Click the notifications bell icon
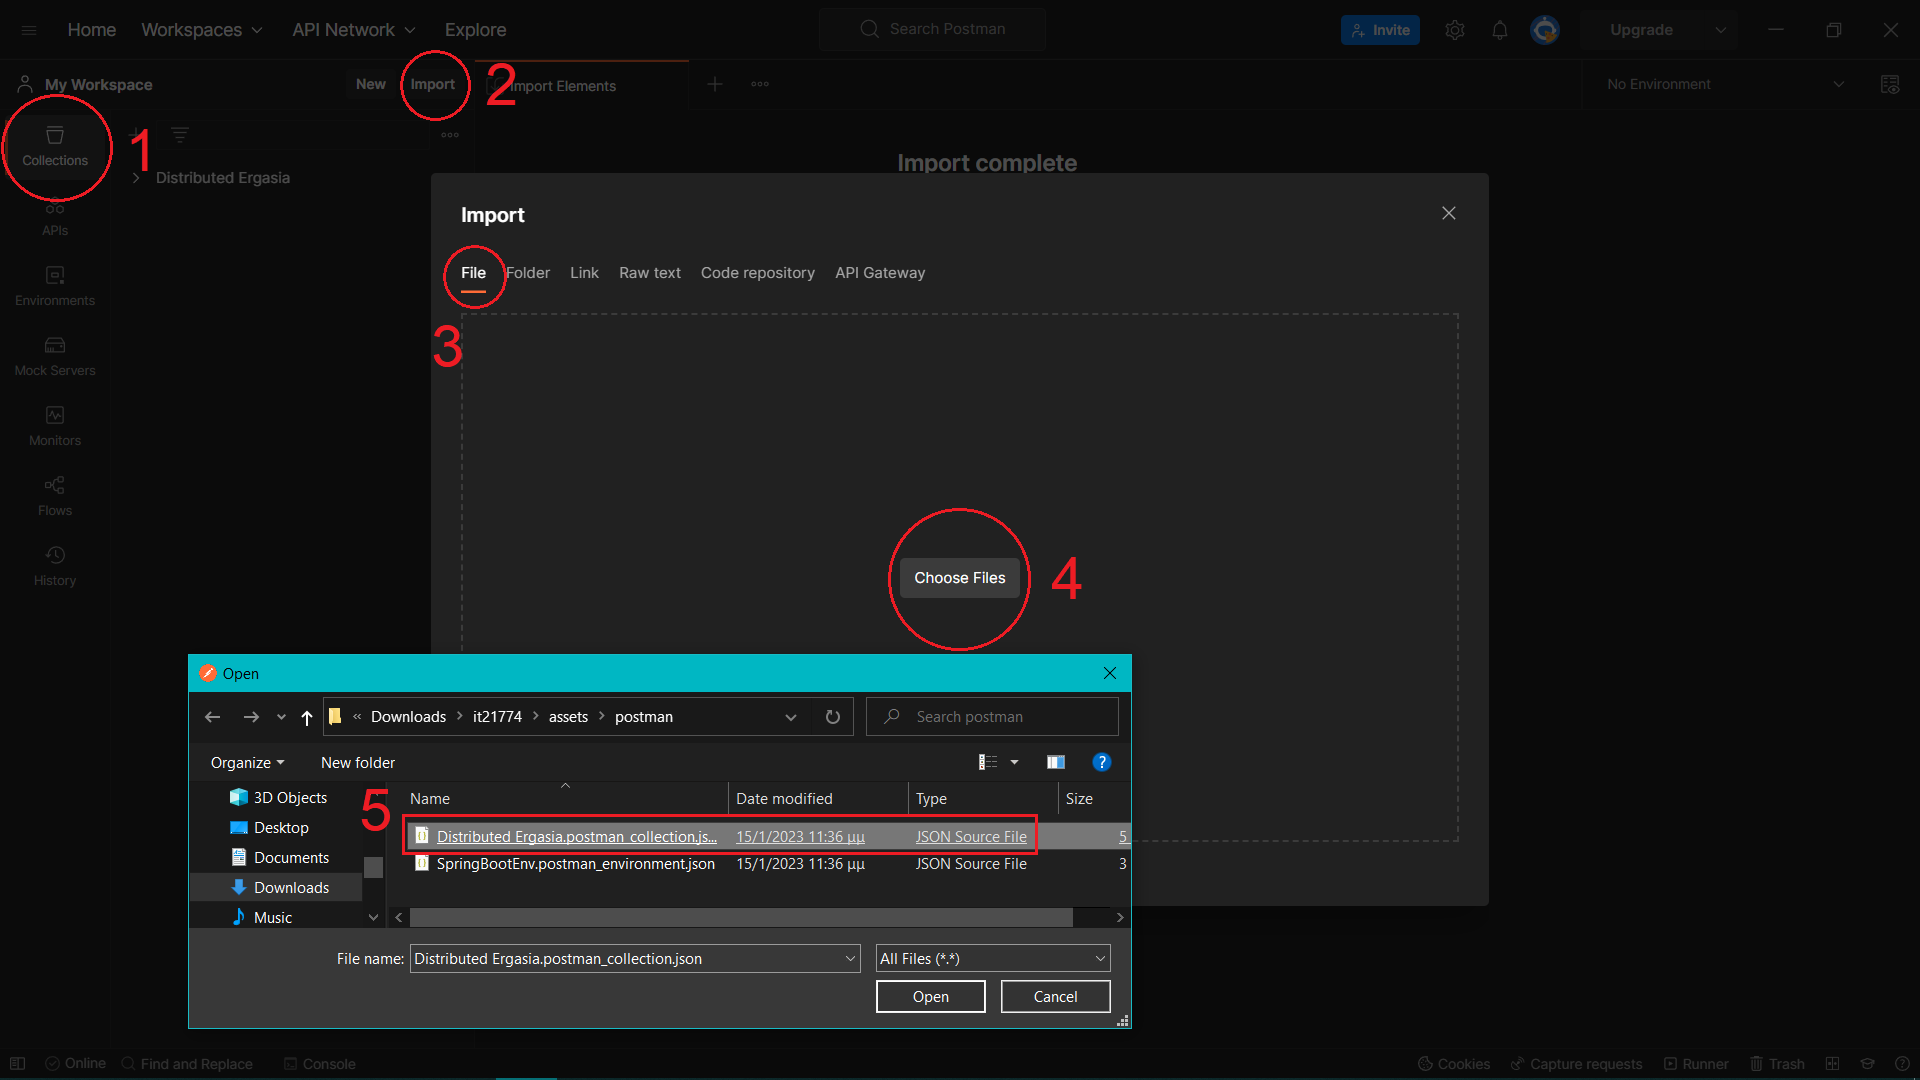Image resolution: width=1920 pixels, height=1080 pixels. (1499, 30)
